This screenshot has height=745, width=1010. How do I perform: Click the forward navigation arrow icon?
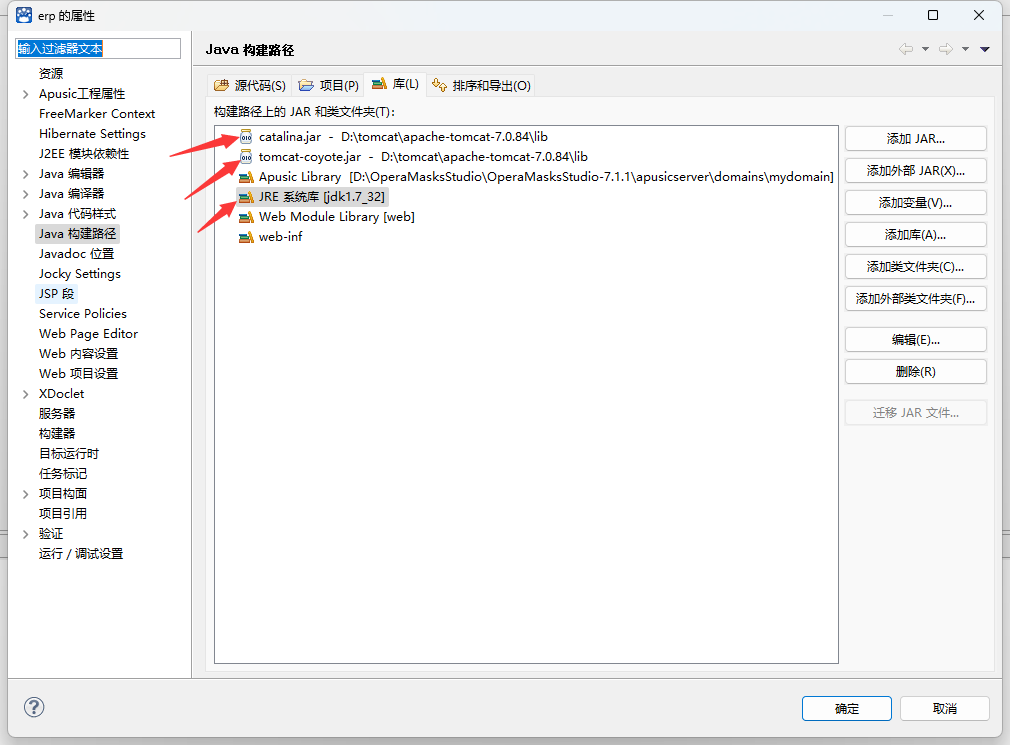click(x=946, y=49)
